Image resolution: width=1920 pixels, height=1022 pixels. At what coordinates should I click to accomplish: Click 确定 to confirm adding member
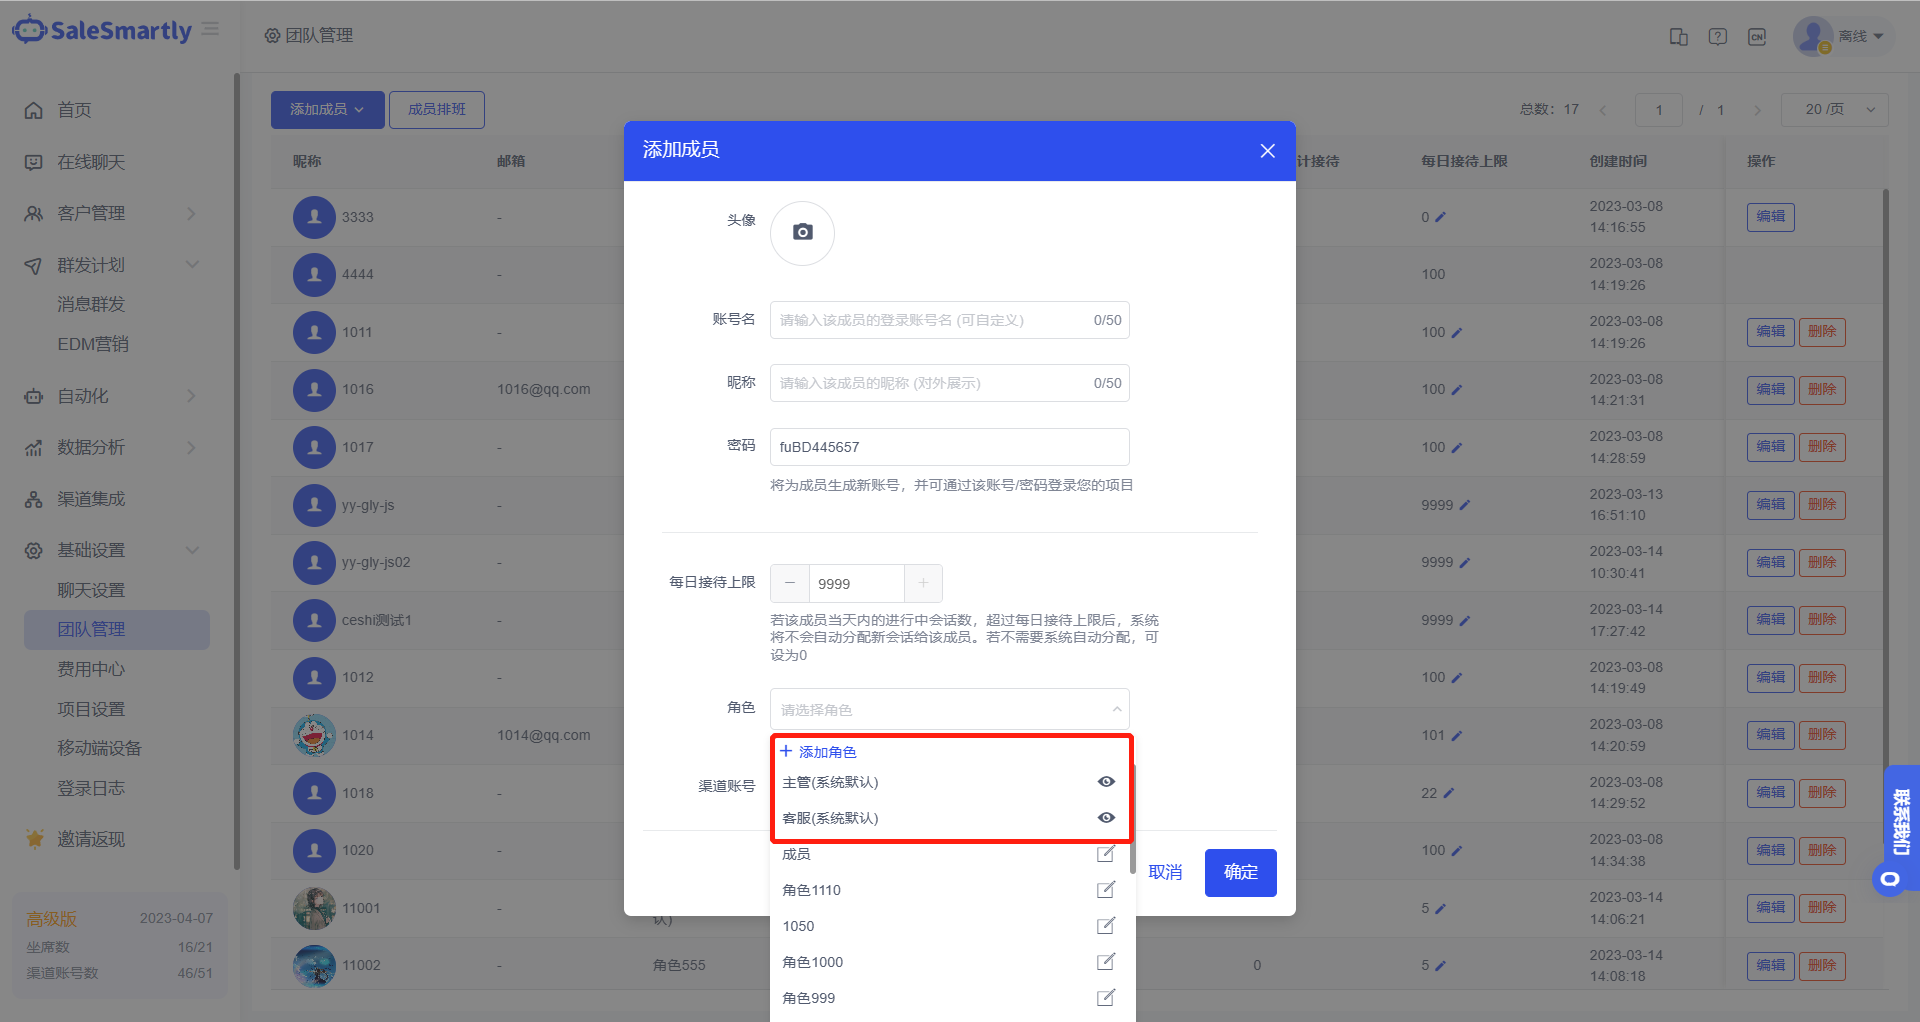pyautogui.click(x=1240, y=873)
